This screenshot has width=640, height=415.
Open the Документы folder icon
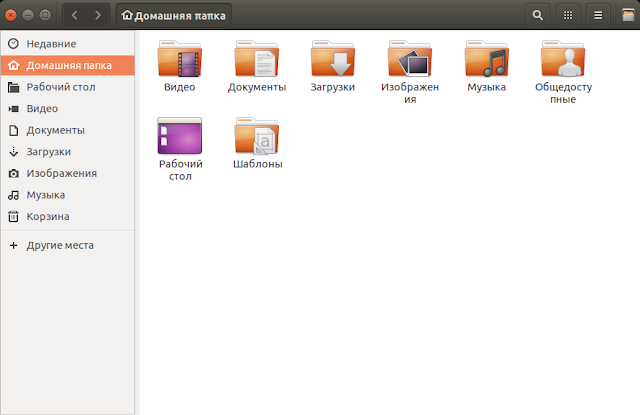(256, 59)
